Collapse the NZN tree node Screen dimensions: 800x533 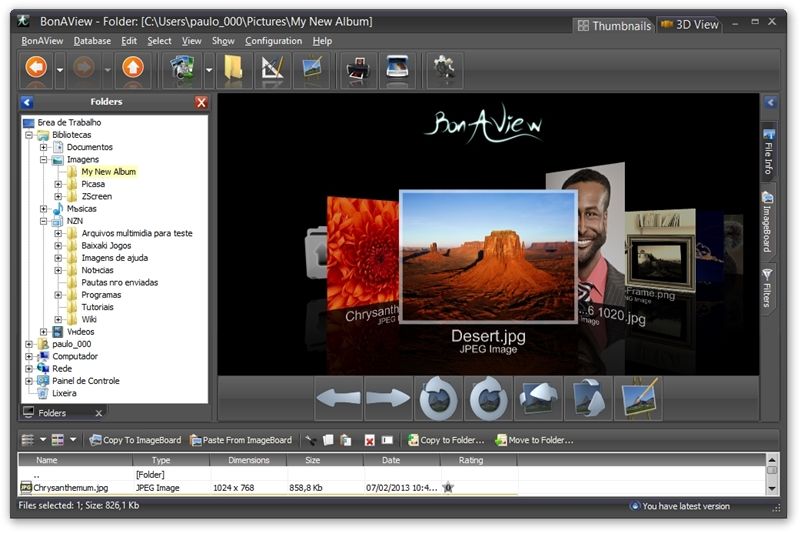[x=44, y=221]
